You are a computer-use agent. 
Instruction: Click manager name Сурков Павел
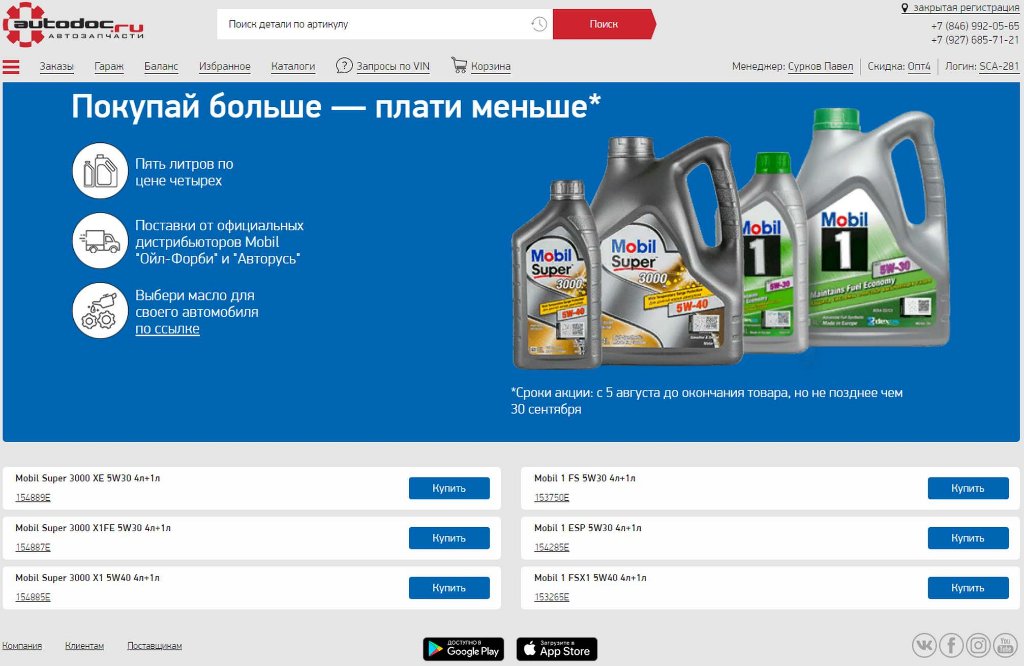point(820,66)
